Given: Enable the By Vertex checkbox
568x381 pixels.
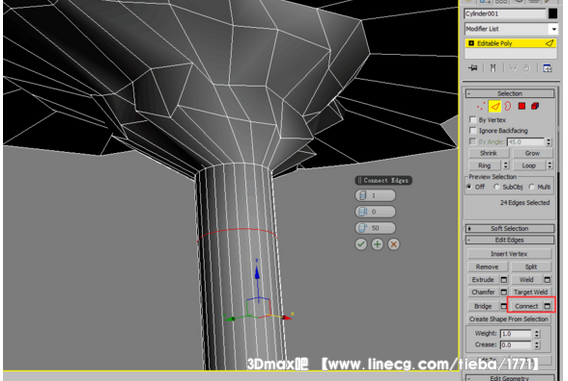Looking at the screenshot, I should [473, 119].
